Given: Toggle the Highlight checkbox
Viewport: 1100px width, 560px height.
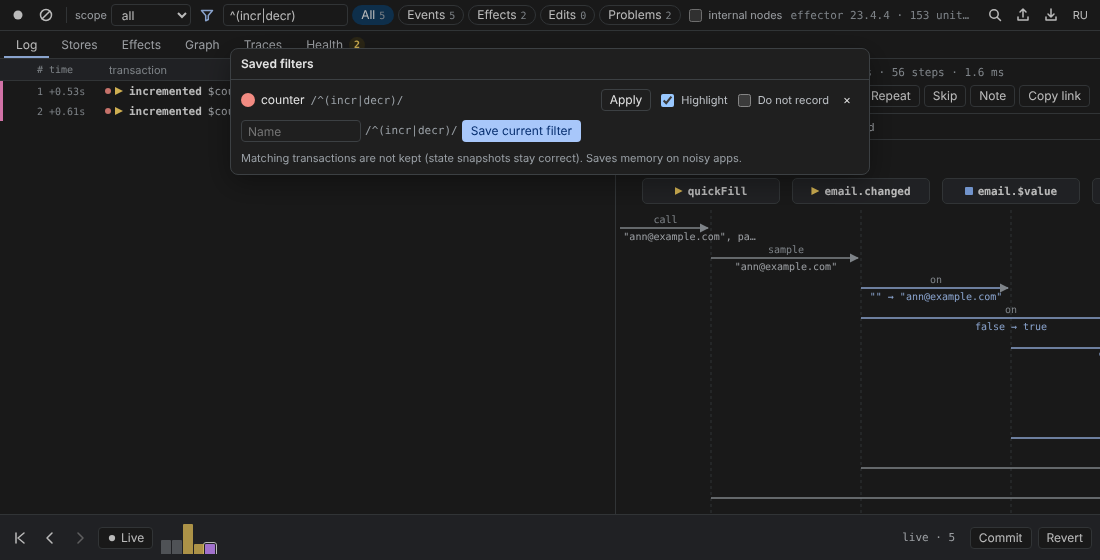Looking at the screenshot, I should click(x=667, y=100).
